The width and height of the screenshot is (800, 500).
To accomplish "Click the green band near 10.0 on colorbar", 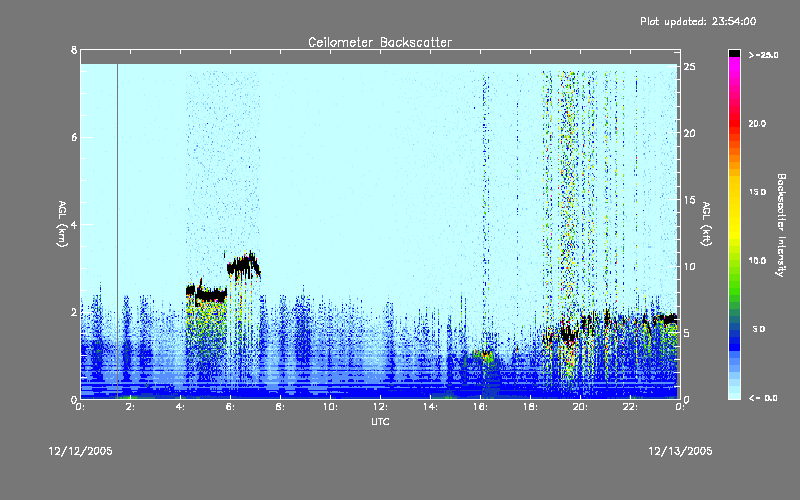I will pos(734,261).
